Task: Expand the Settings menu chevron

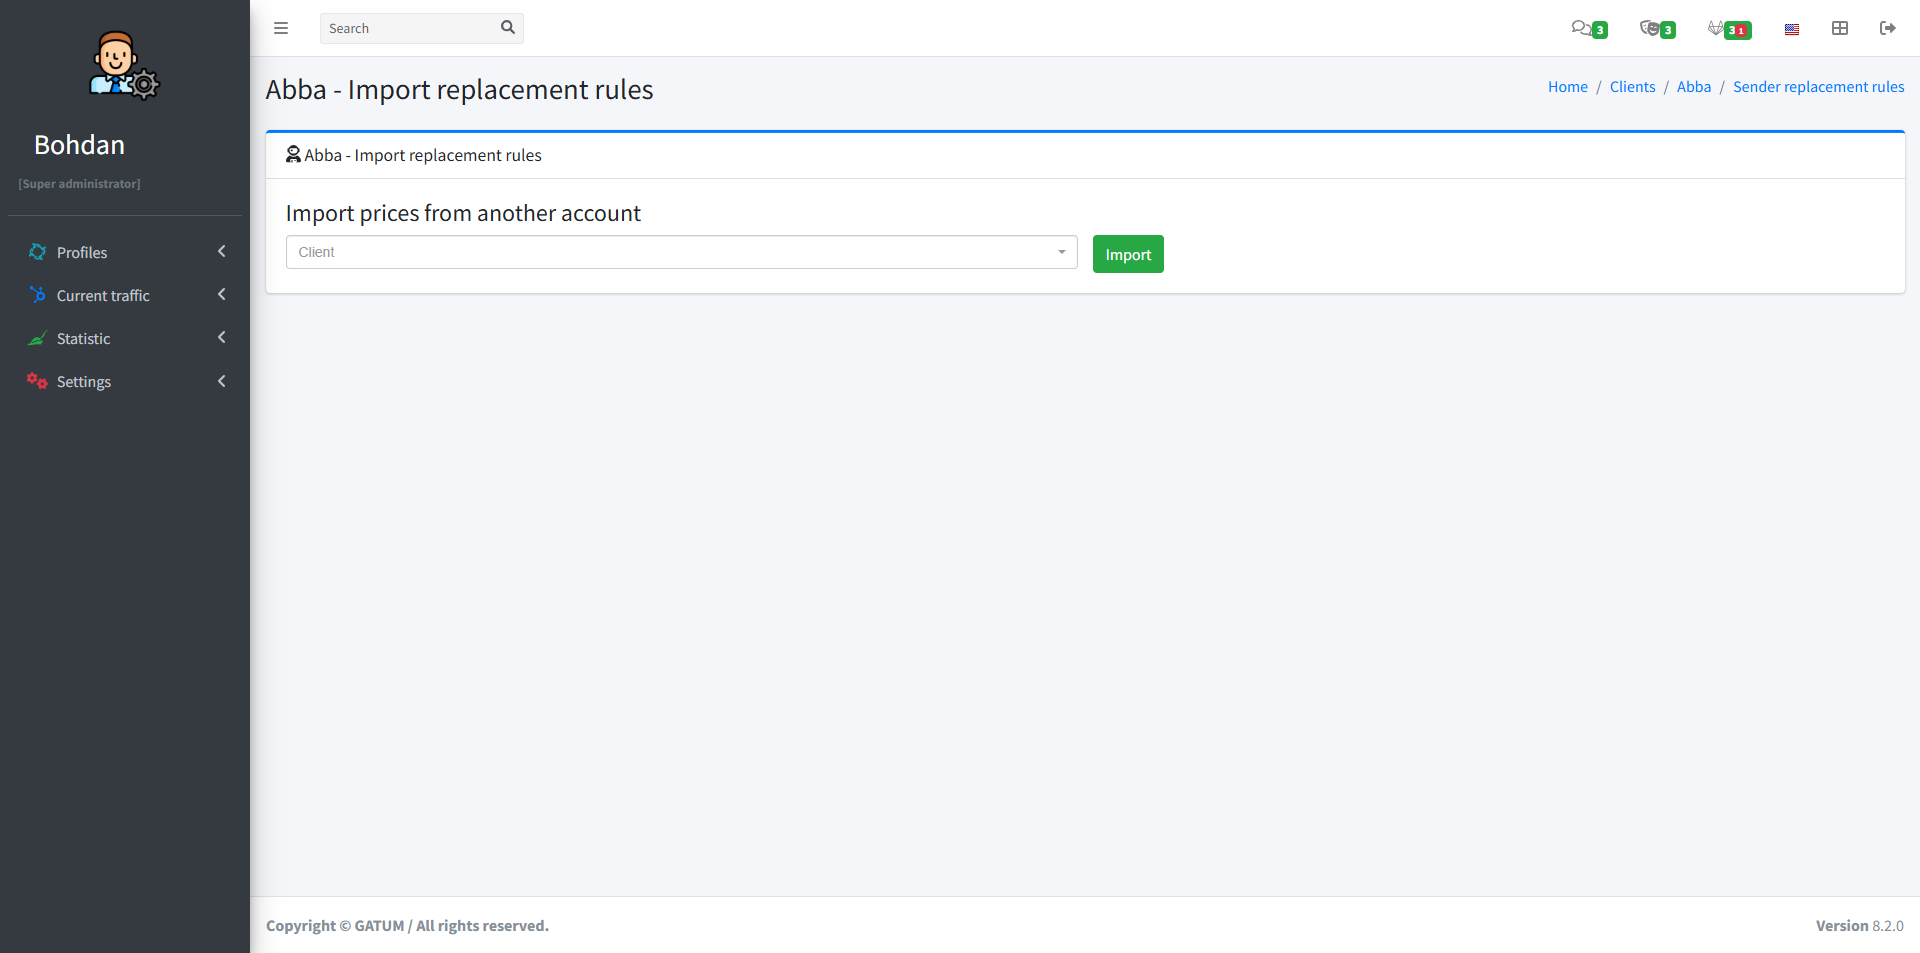Action: pos(221,381)
